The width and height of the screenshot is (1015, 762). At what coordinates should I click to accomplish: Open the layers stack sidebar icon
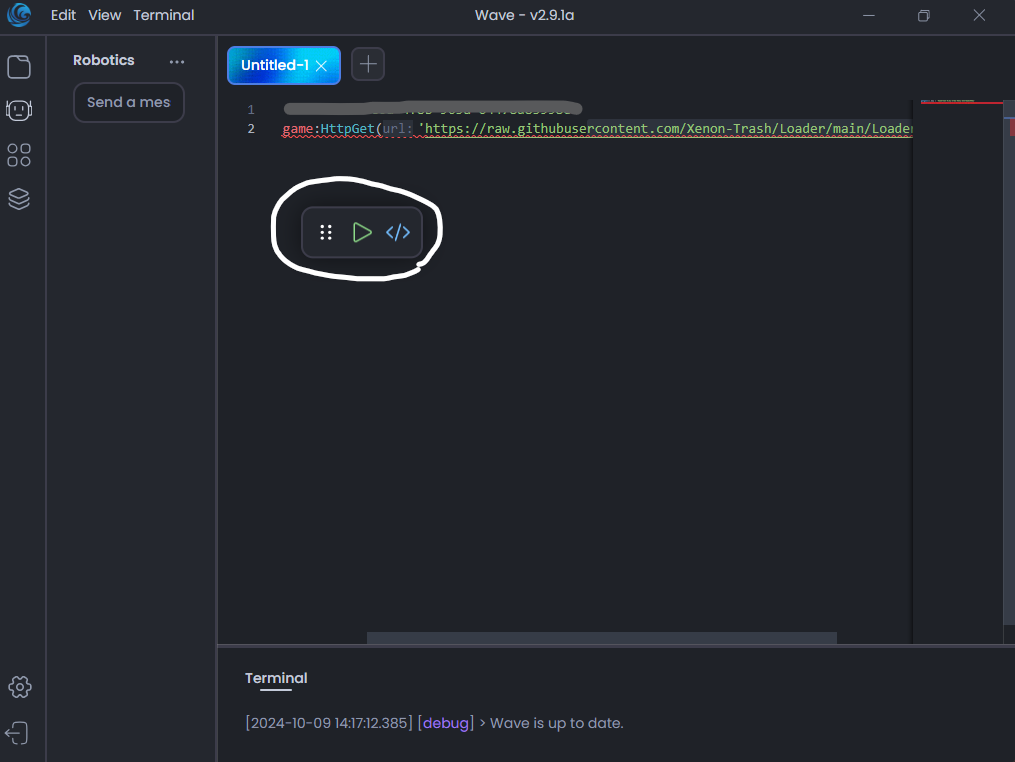click(x=19, y=199)
